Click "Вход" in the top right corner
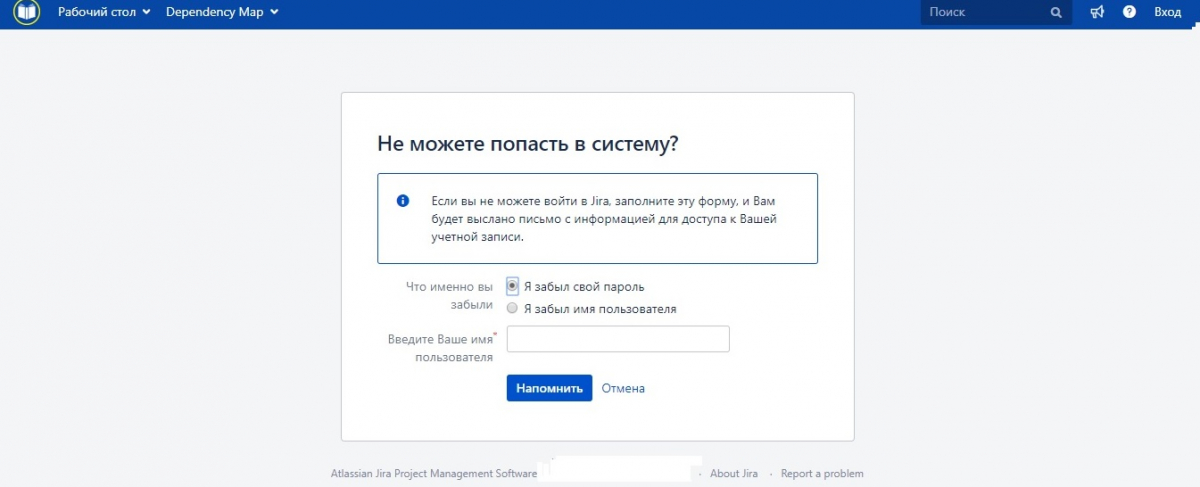 (1167, 13)
